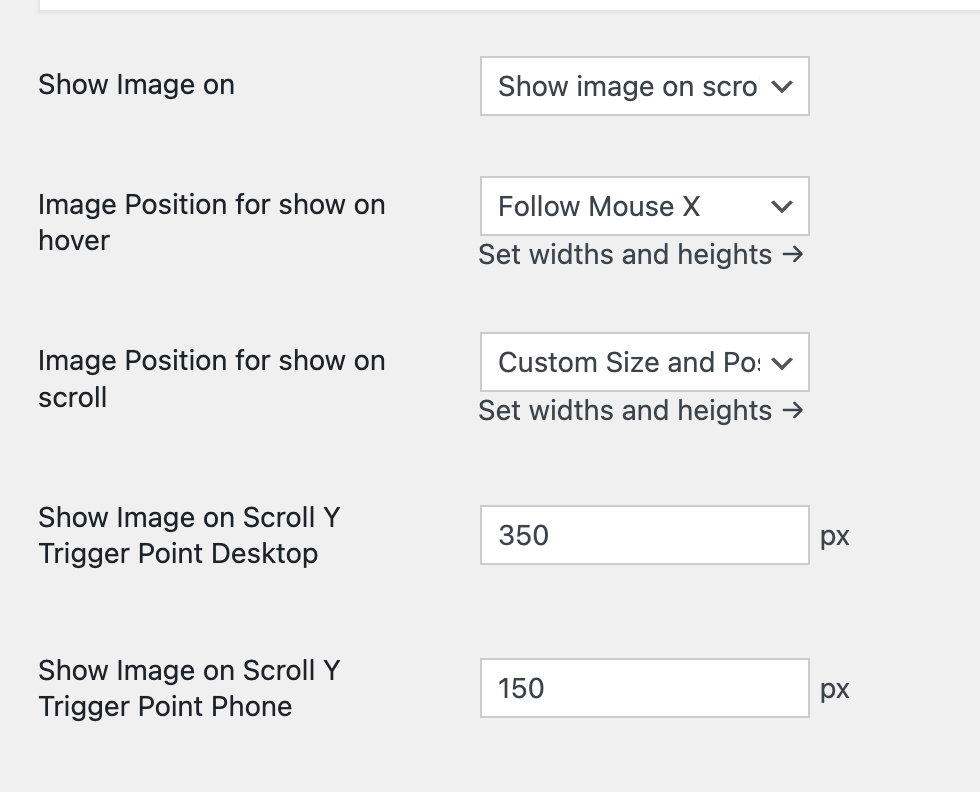The height and width of the screenshot is (792, 980).
Task: Click the px unit next to the 150 field
Action: click(x=835, y=690)
